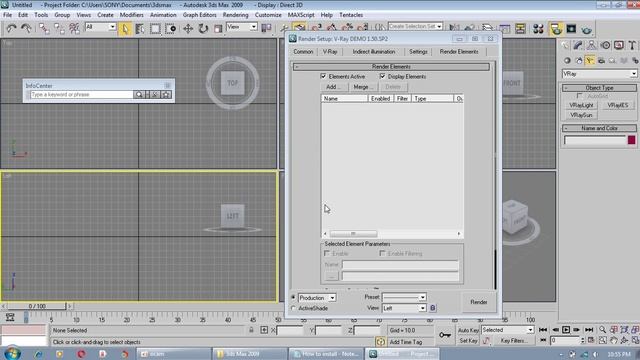Uncheck the Elements Active checkbox
640x360 pixels.
click(x=323, y=76)
